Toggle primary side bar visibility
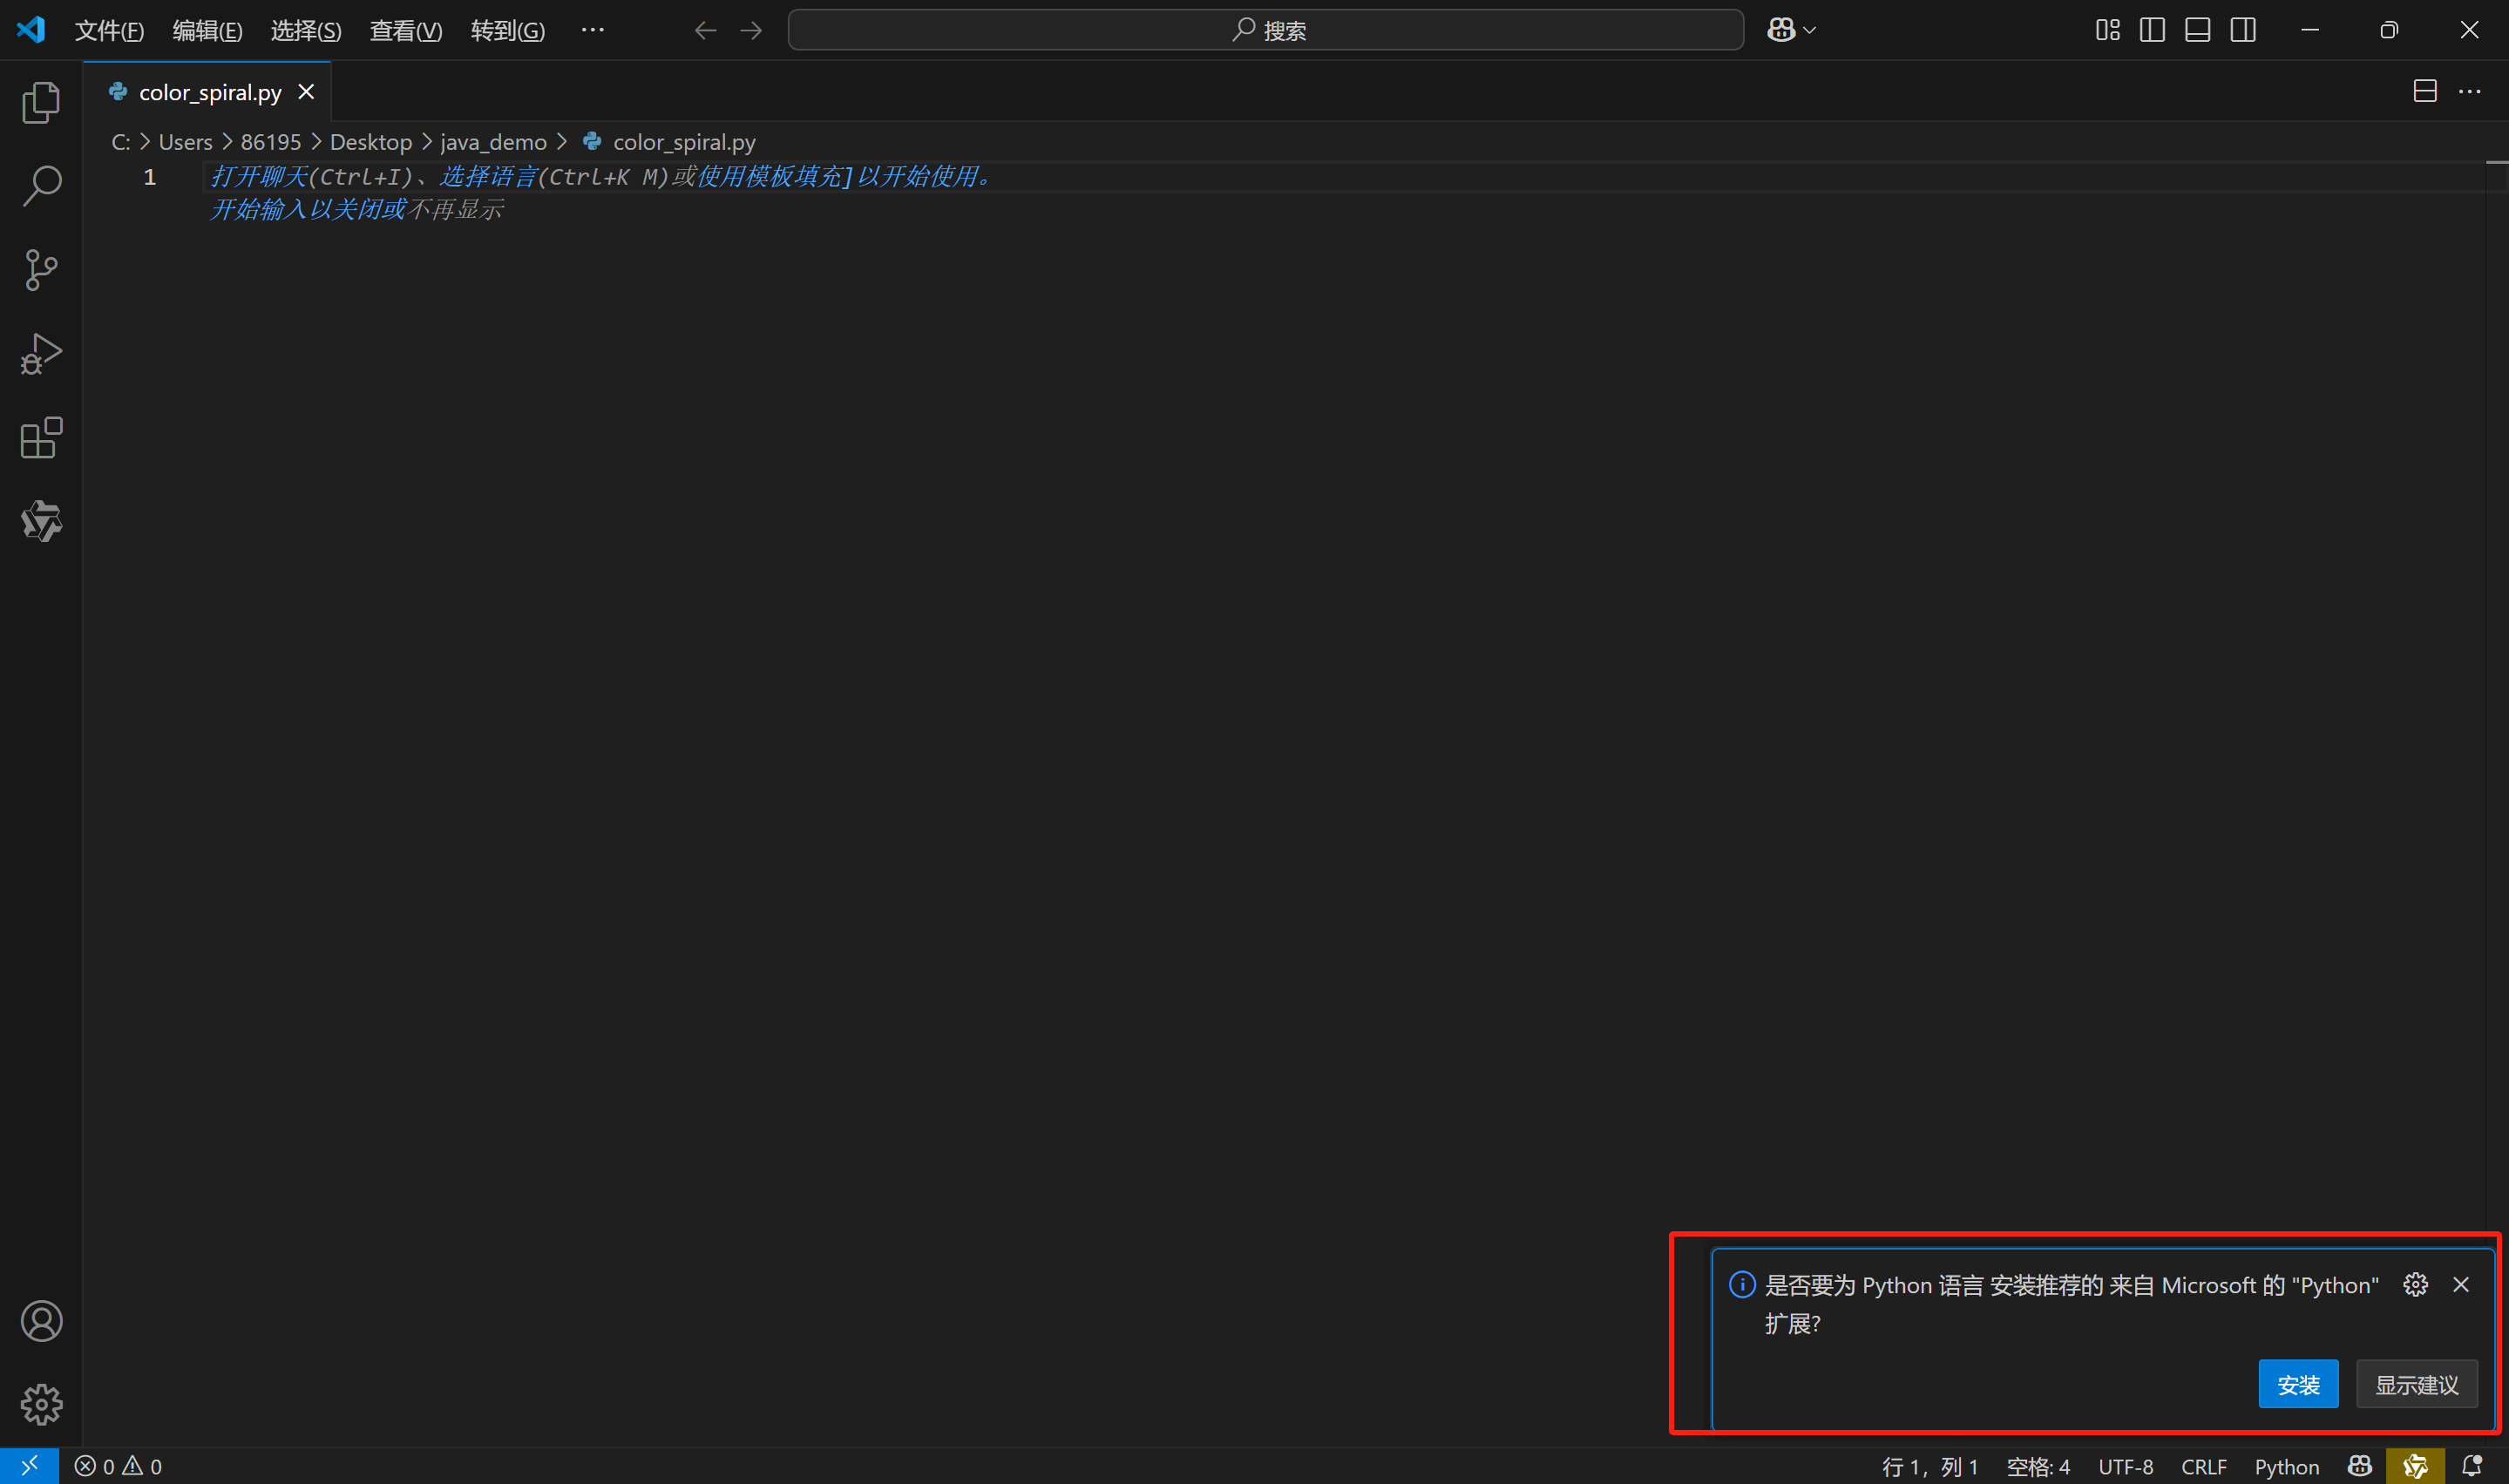 point(2152,30)
